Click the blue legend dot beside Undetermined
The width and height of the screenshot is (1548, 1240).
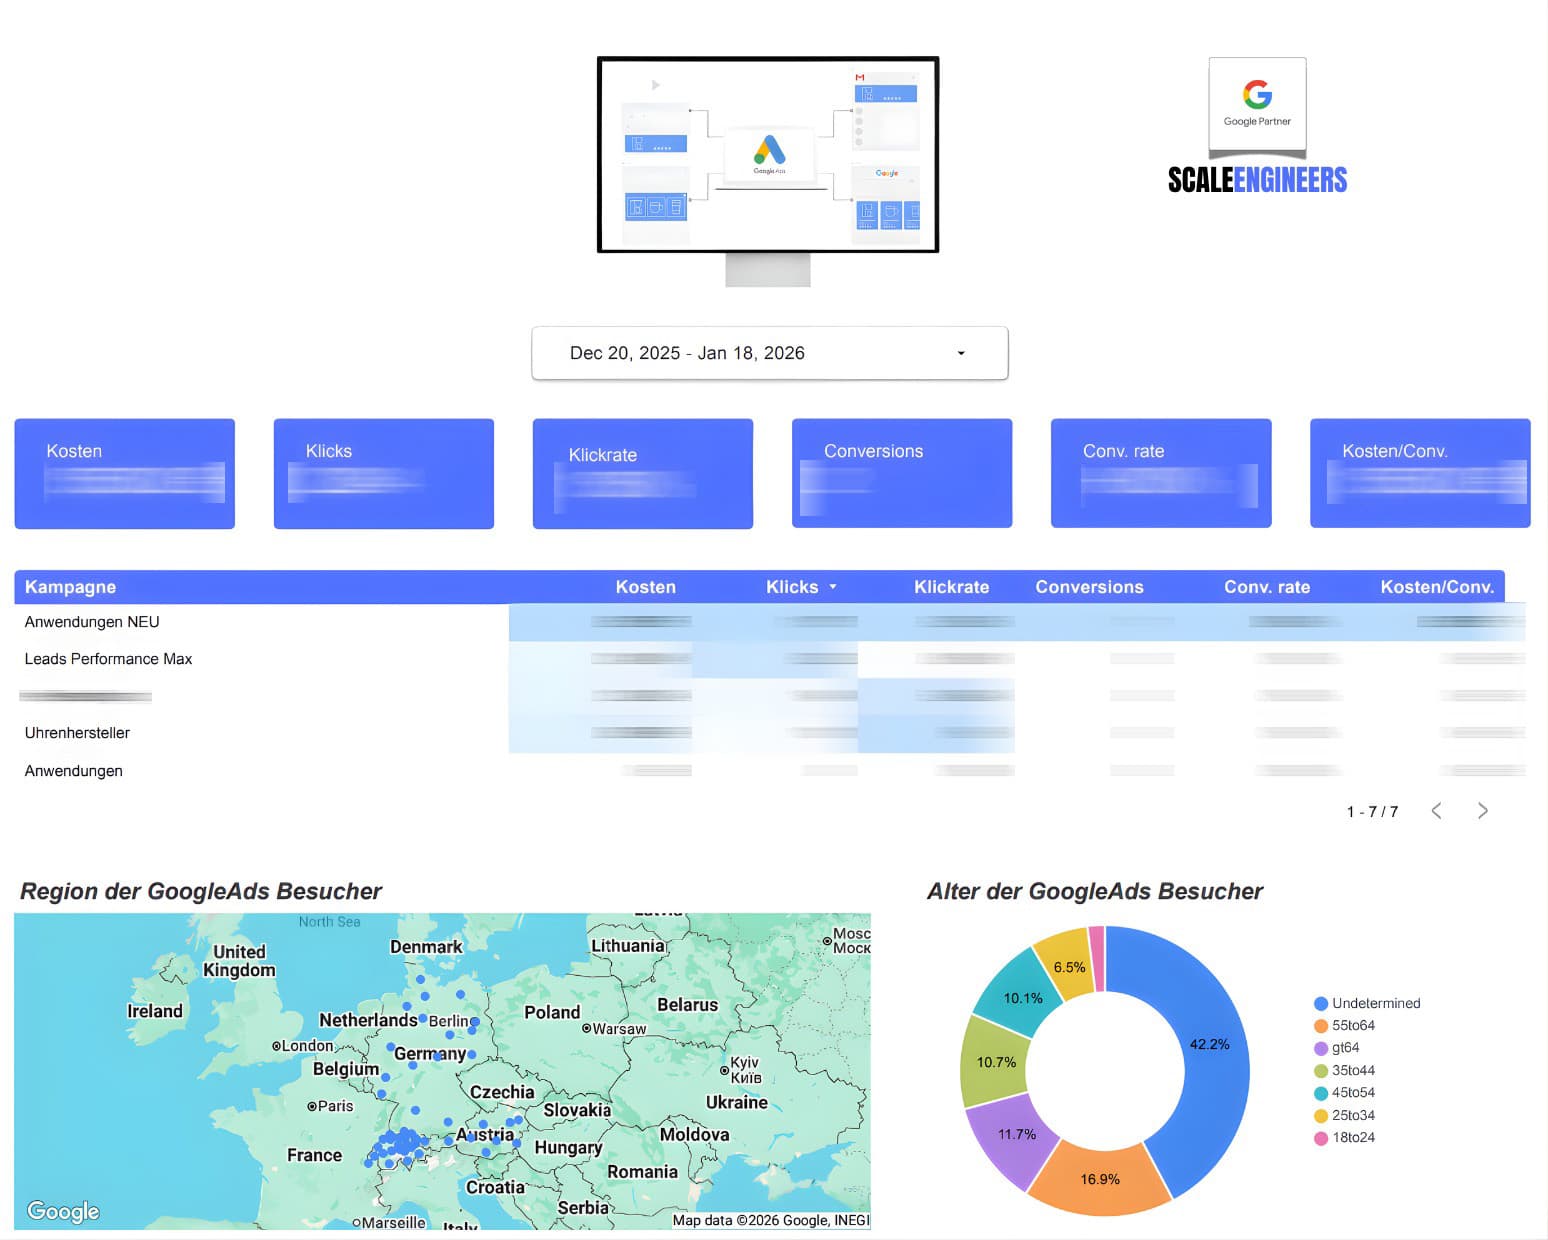point(1320,1003)
